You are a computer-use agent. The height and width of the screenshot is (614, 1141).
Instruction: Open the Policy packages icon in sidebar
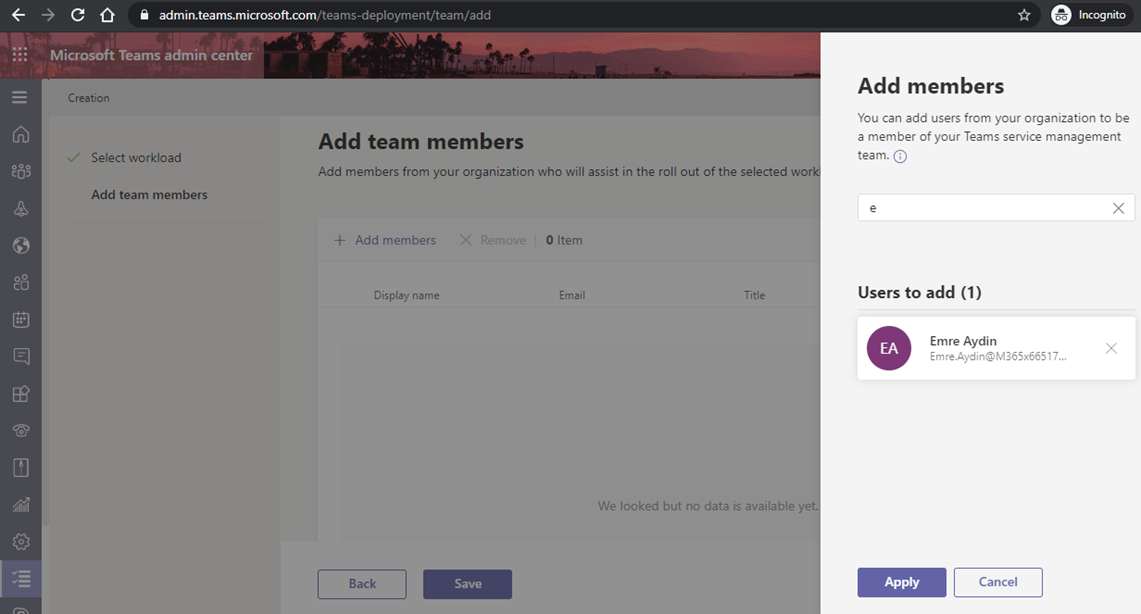coord(21,468)
